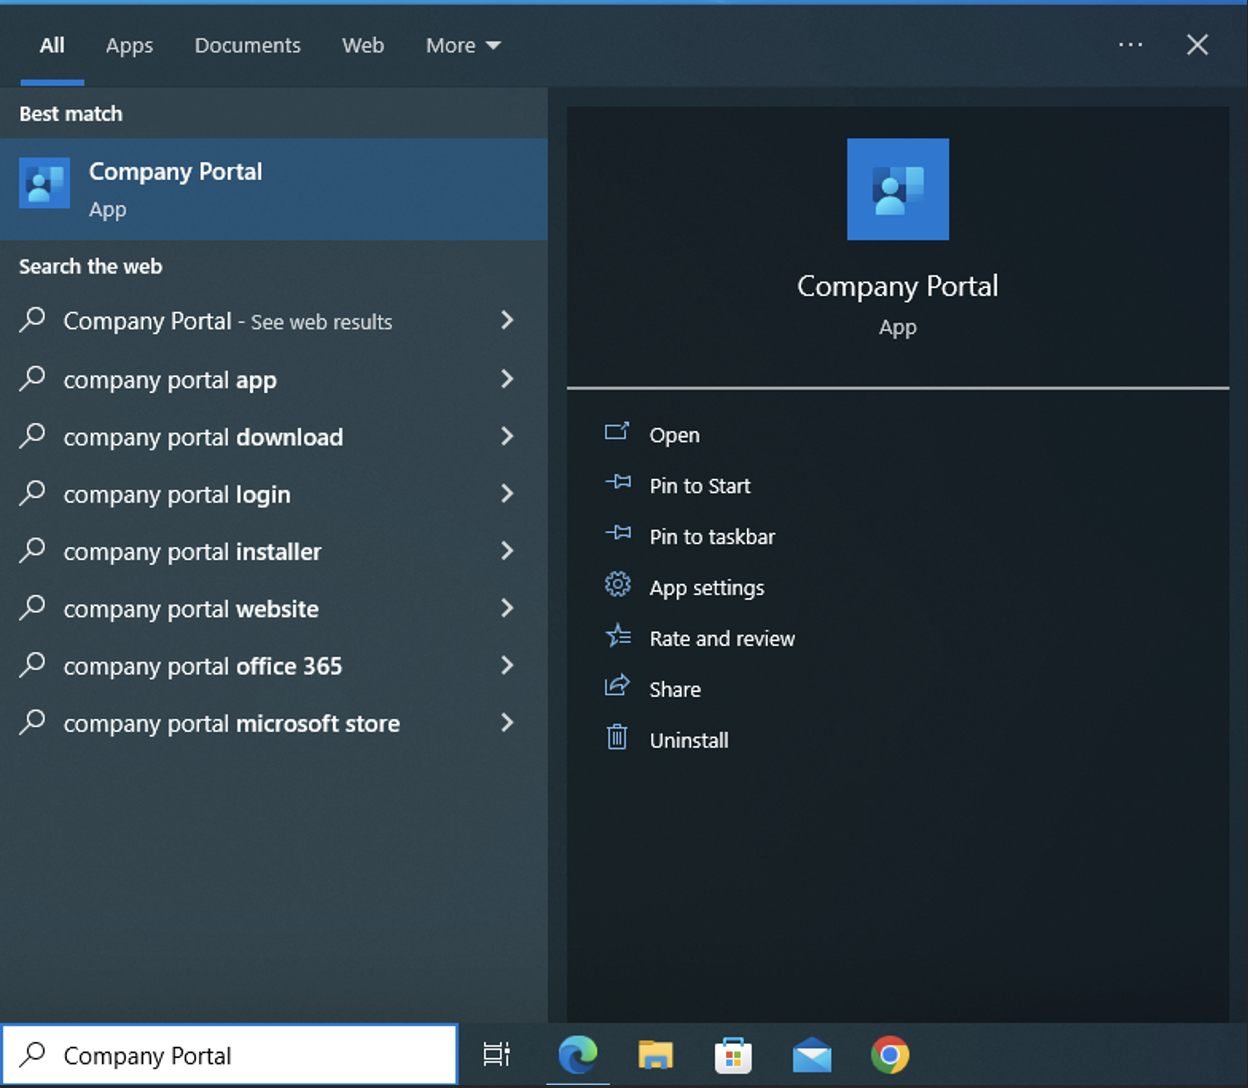Click the Uninstall option text

(689, 739)
